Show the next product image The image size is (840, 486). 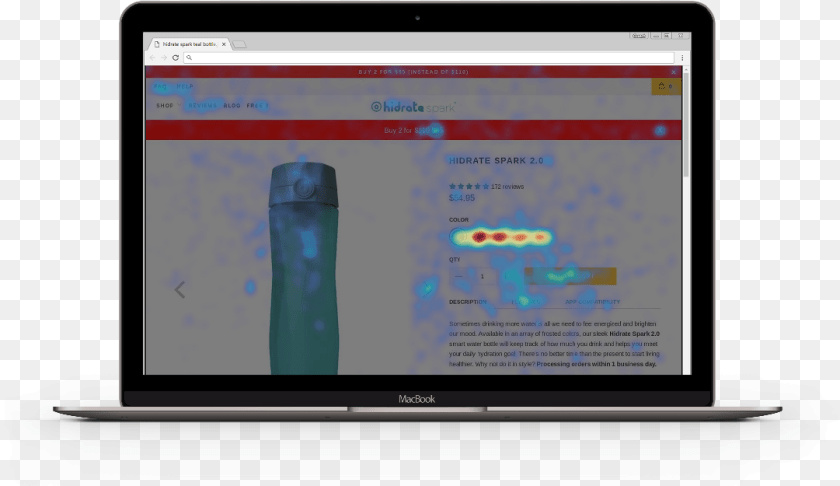coord(428,289)
